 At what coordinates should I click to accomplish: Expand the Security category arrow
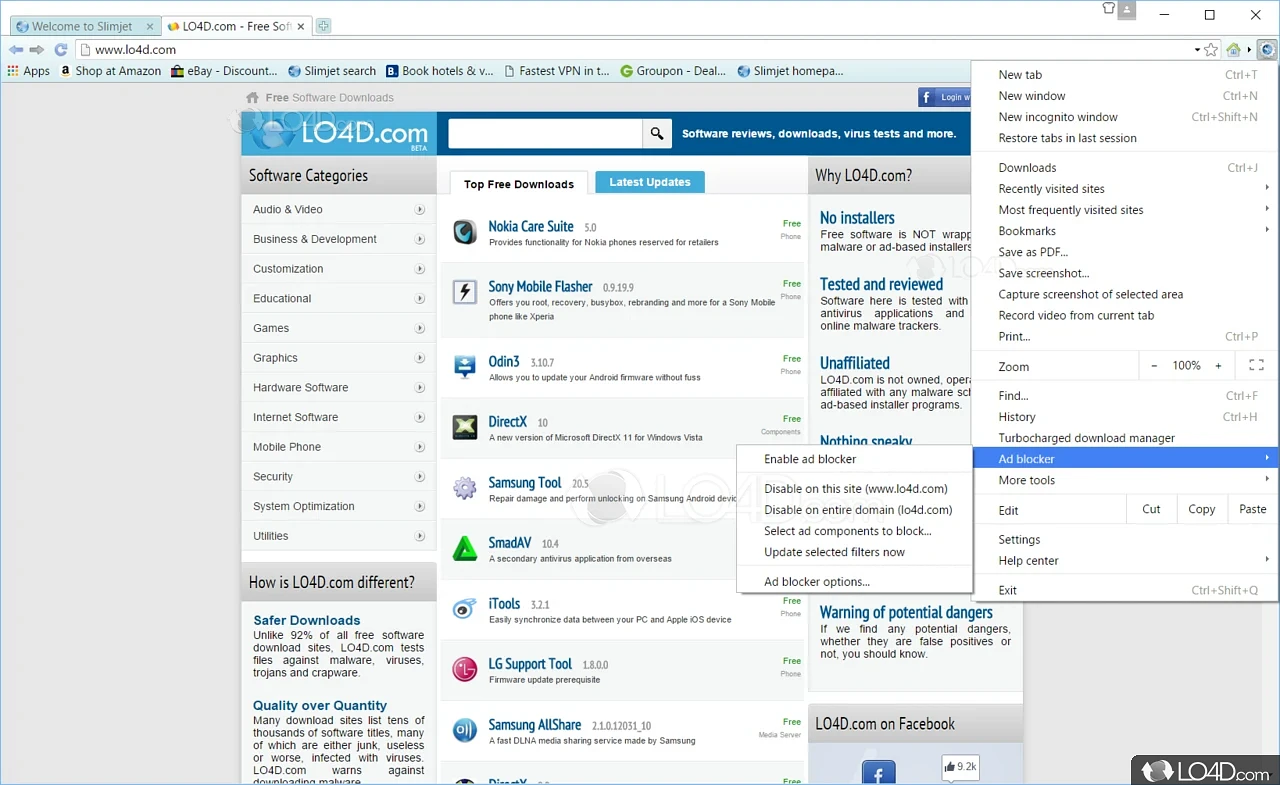click(x=420, y=477)
